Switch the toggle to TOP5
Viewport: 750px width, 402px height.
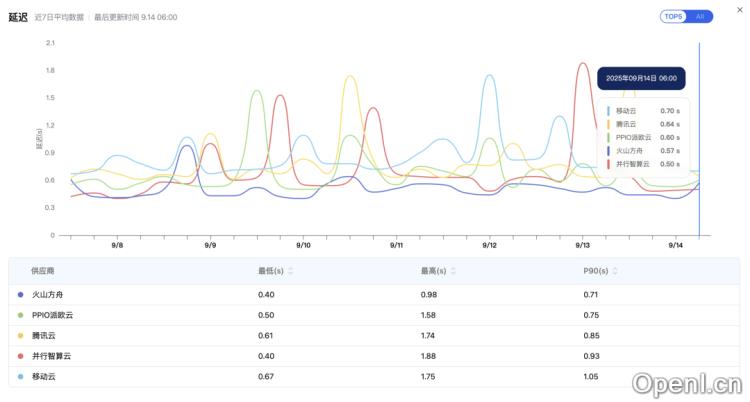coord(673,17)
